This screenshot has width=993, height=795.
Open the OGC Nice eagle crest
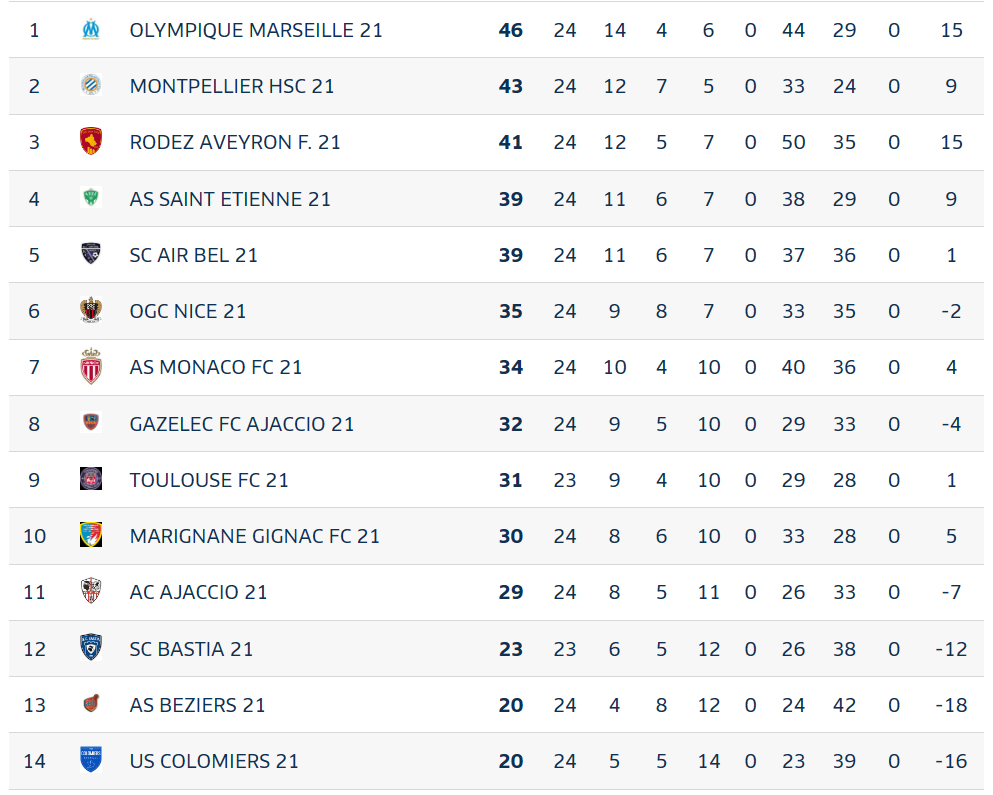point(91,310)
